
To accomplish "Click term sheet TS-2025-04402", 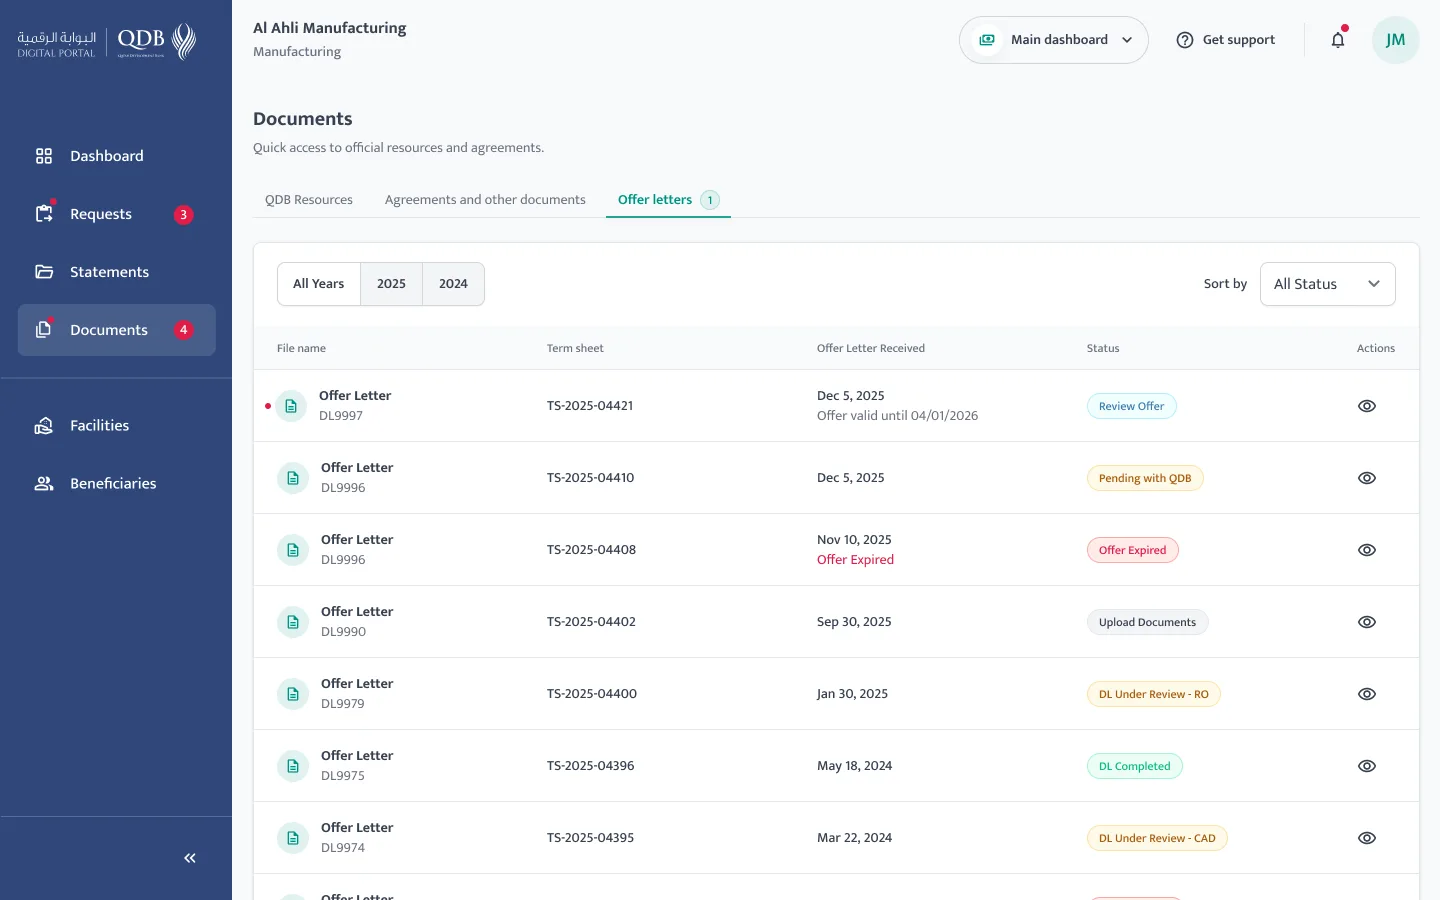I will click(x=591, y=622).
